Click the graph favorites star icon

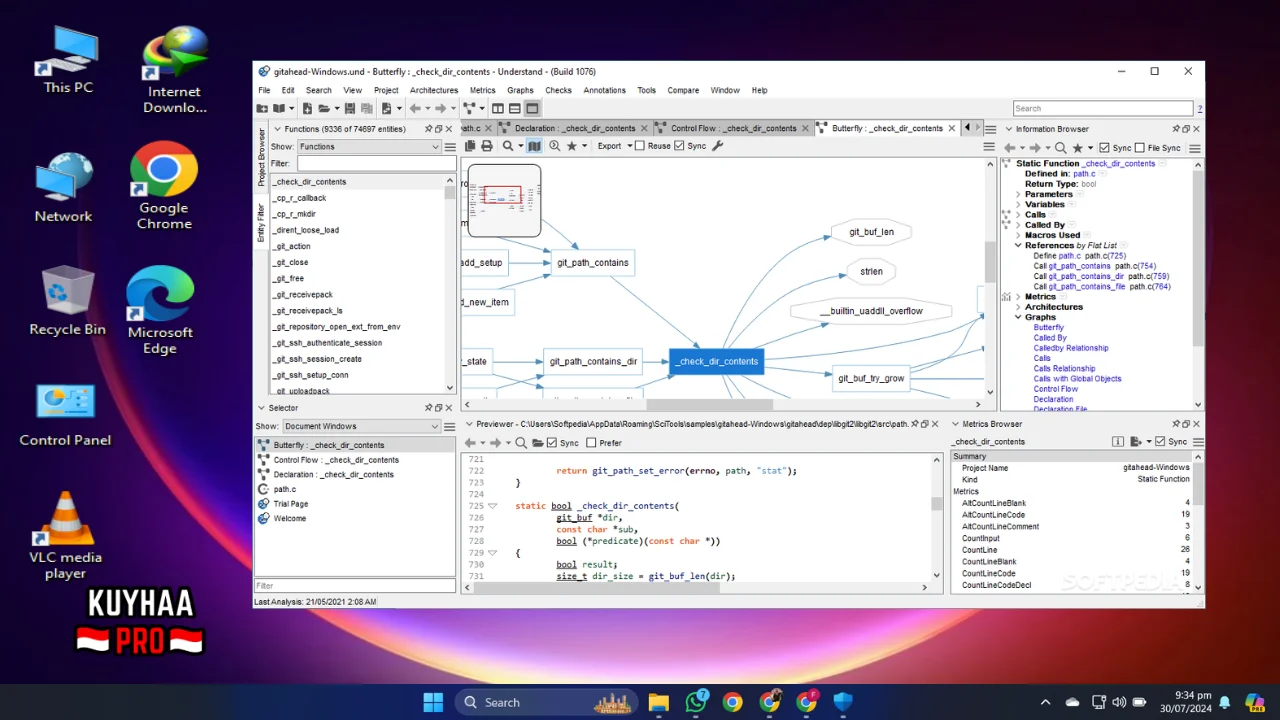click(x=572, y=146)
